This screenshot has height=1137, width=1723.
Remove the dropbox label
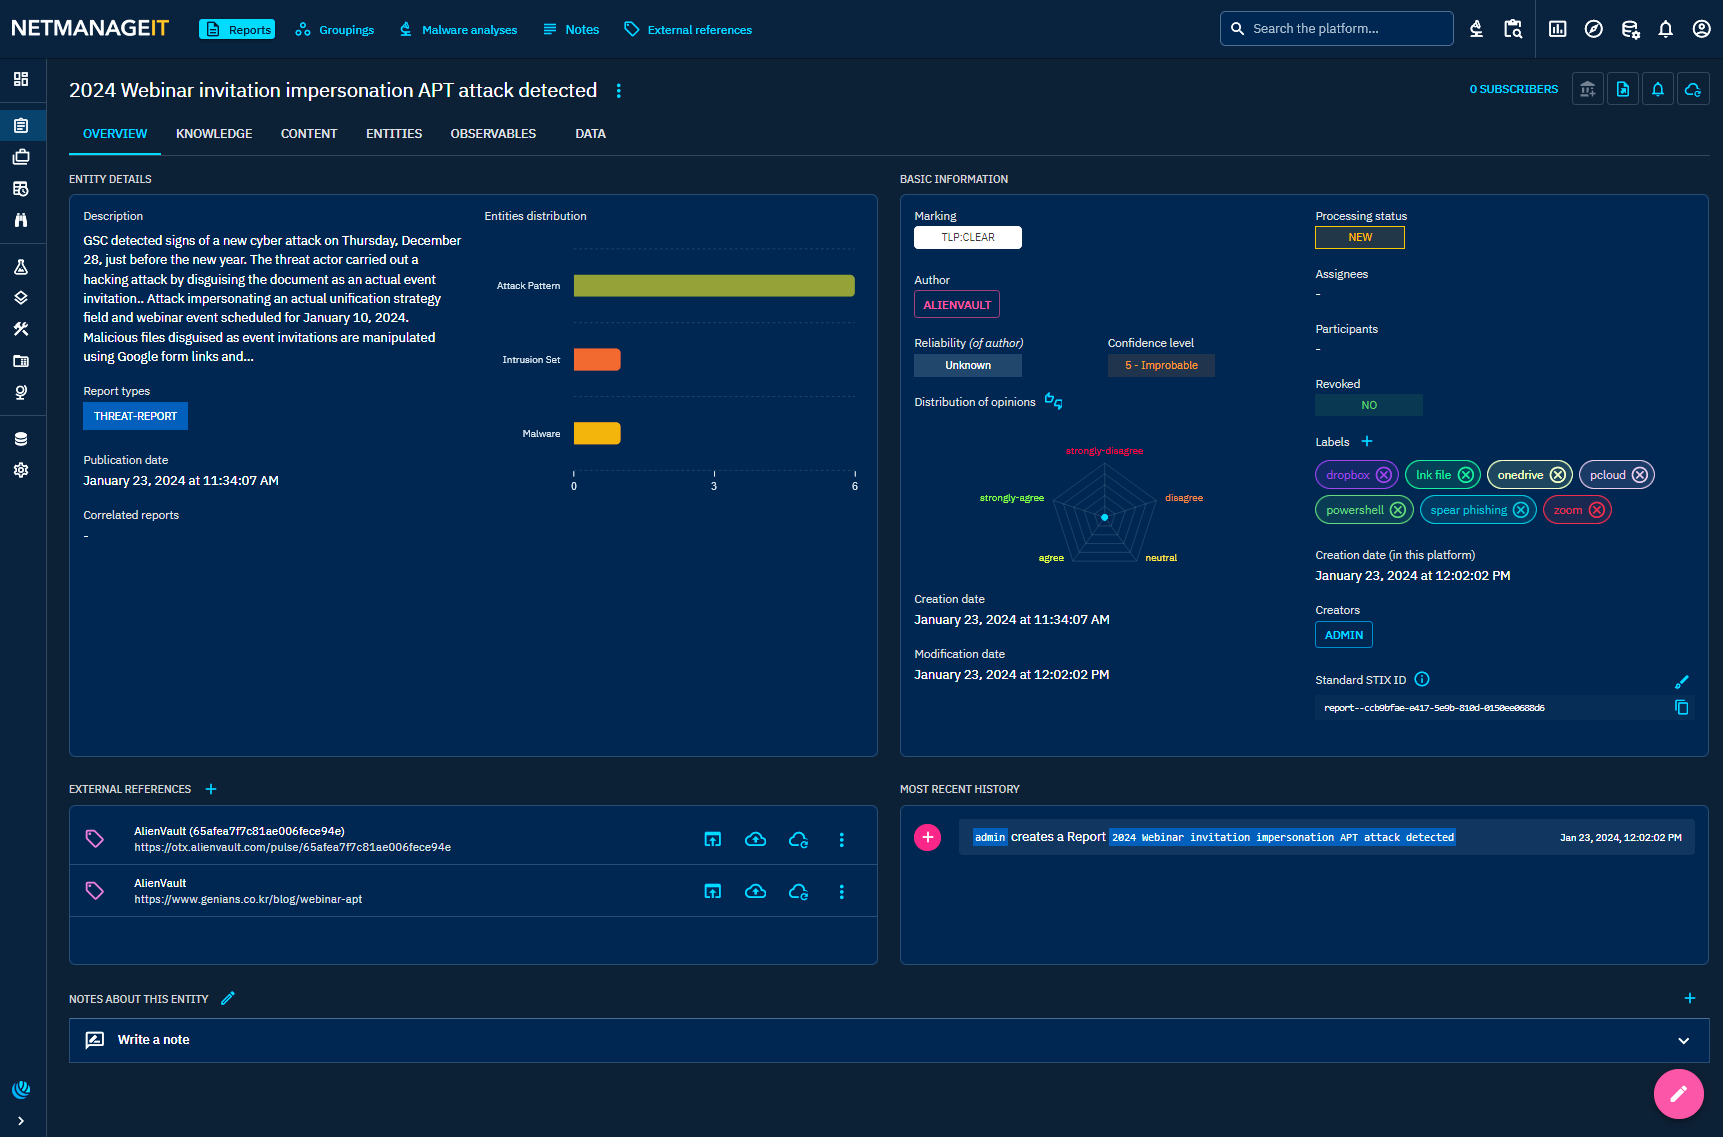click(x=1384, y=475)
